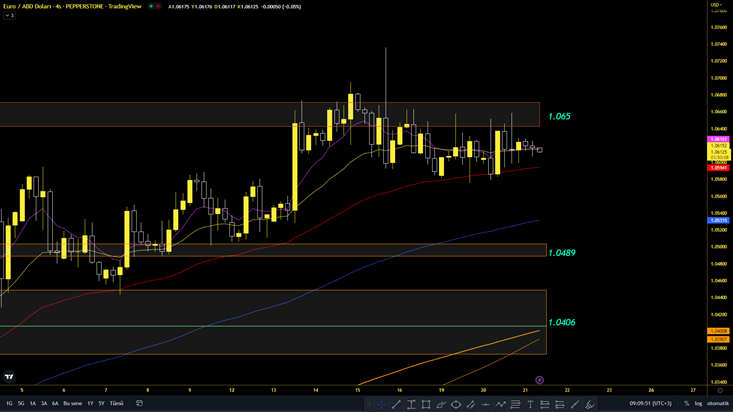Image resolution: width=733 pixels, height=412 pixels.
Task: Open timezone menu at 09:09:51 (UTC+3)
Action: [x=650, y=403]
